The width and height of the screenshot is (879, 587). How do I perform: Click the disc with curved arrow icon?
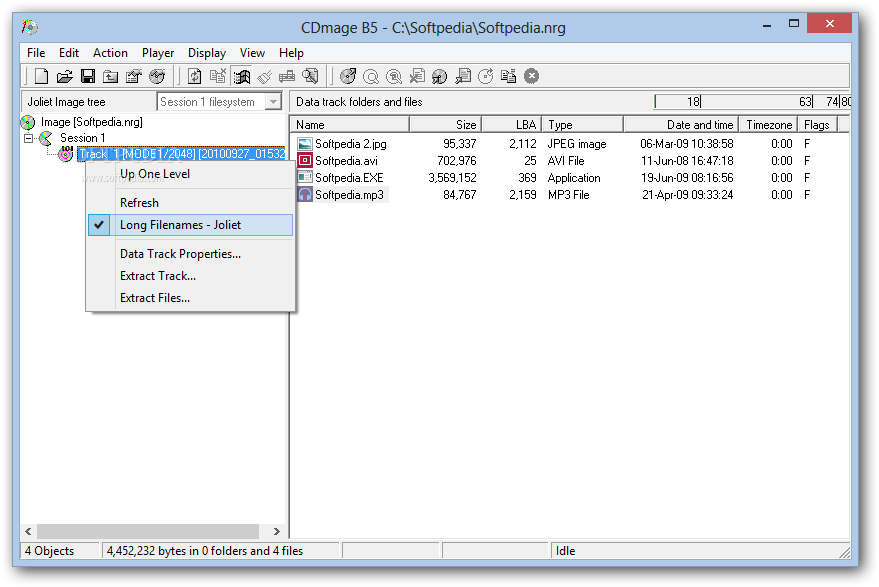click(x=485, y=76)
